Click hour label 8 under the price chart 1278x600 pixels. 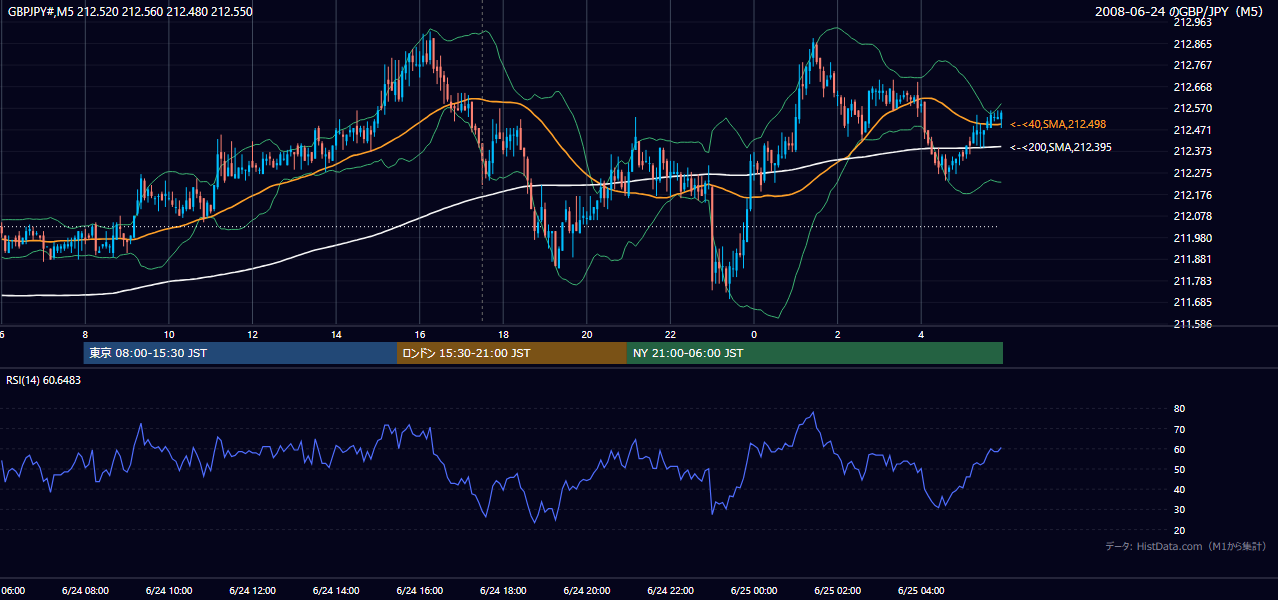tap(85, 335)
